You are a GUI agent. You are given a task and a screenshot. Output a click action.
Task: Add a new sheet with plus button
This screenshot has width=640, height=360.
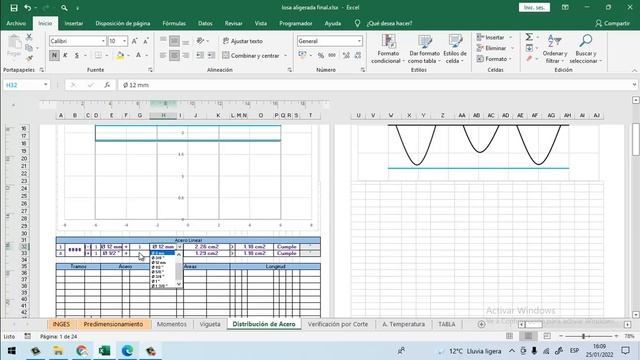tap(481, 324)
